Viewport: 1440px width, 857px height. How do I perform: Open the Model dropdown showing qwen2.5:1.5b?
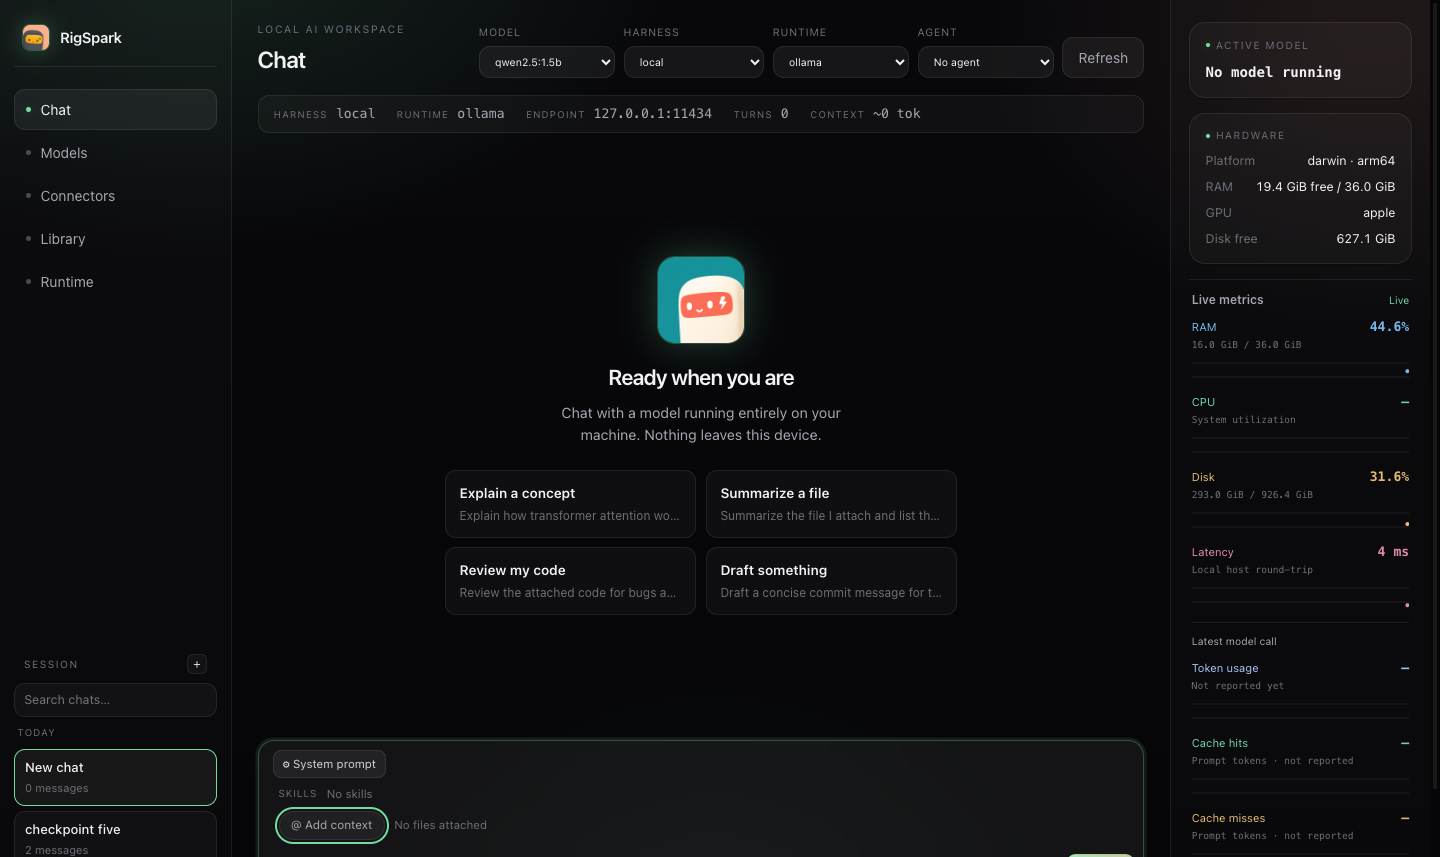point(547,62)
